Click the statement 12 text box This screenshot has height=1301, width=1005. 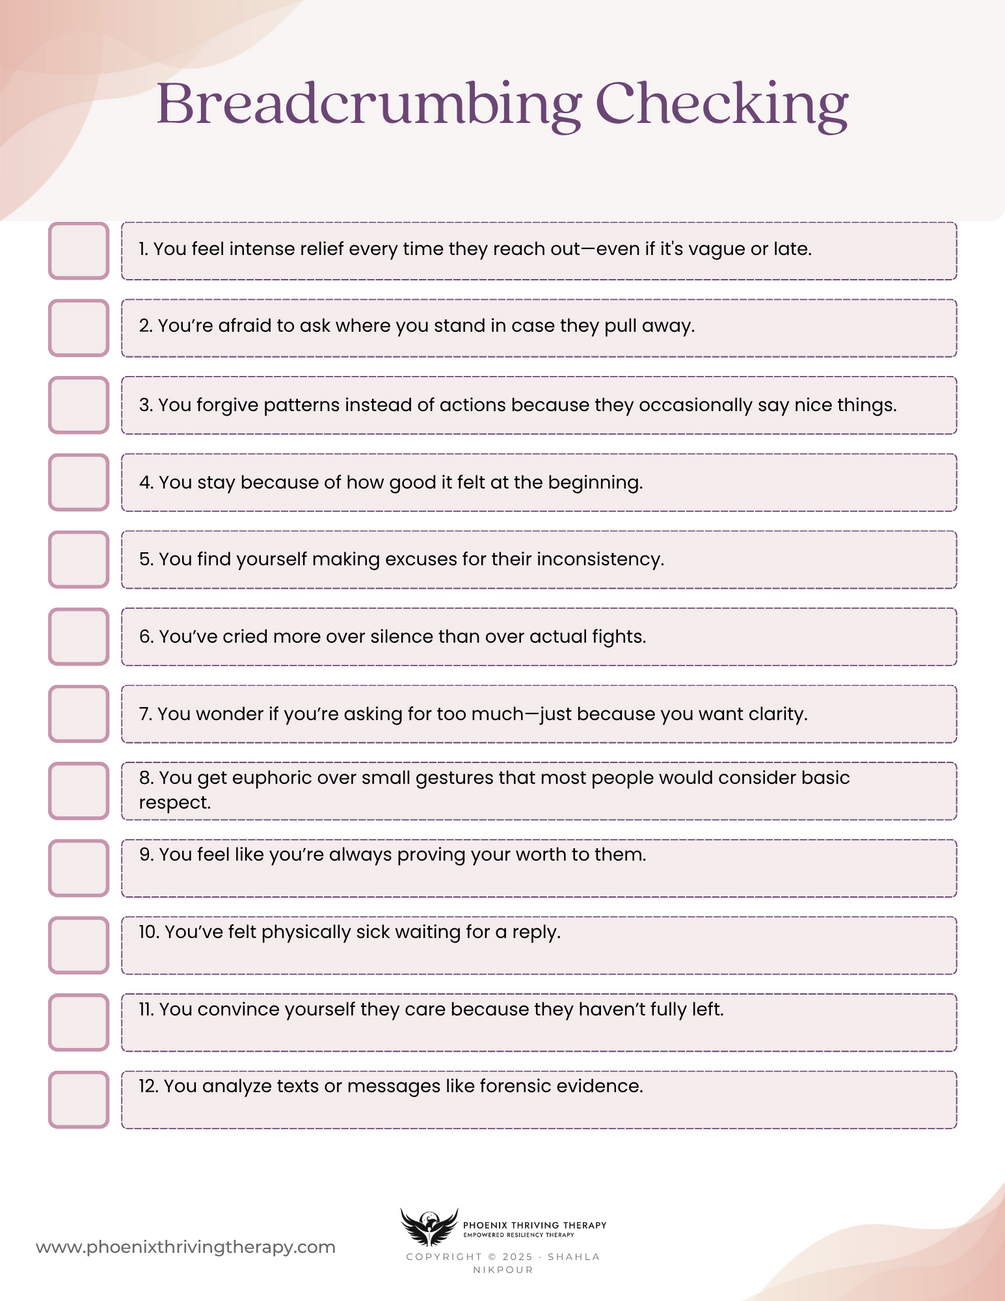[x=539, y=1099]
